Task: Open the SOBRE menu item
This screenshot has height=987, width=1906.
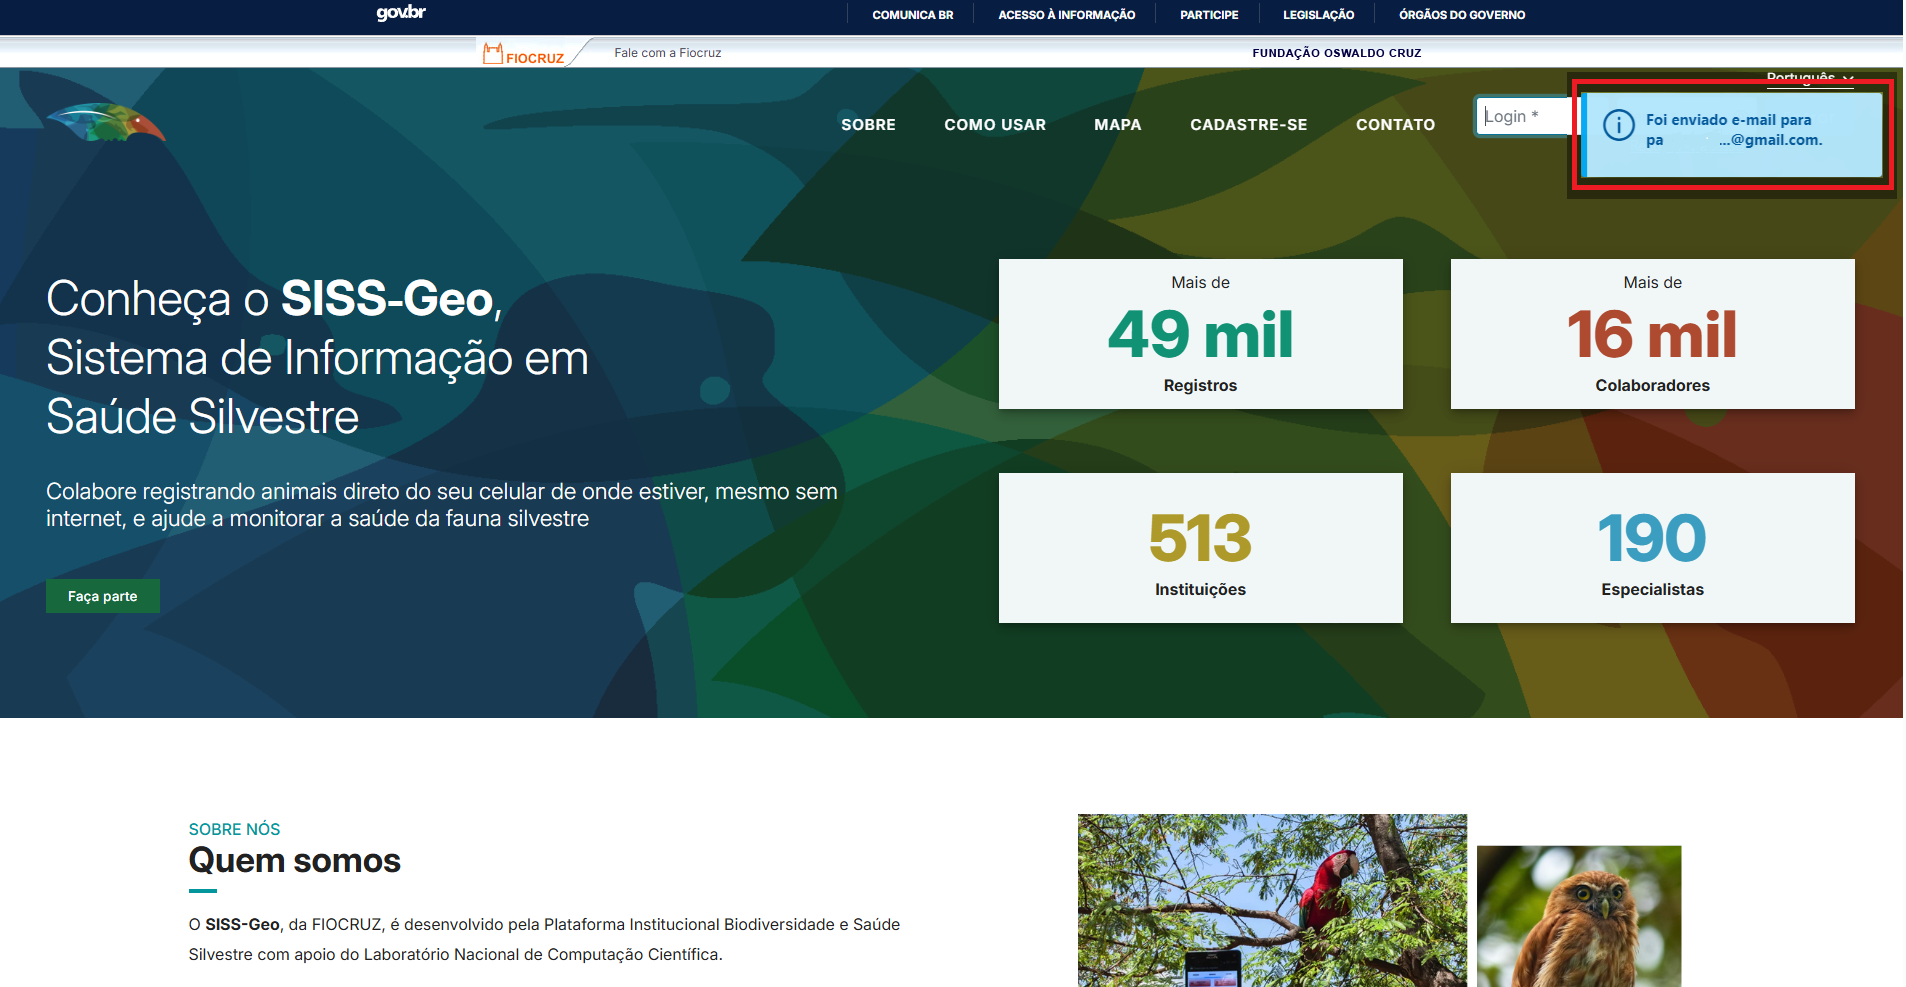Action: [868, 125]
